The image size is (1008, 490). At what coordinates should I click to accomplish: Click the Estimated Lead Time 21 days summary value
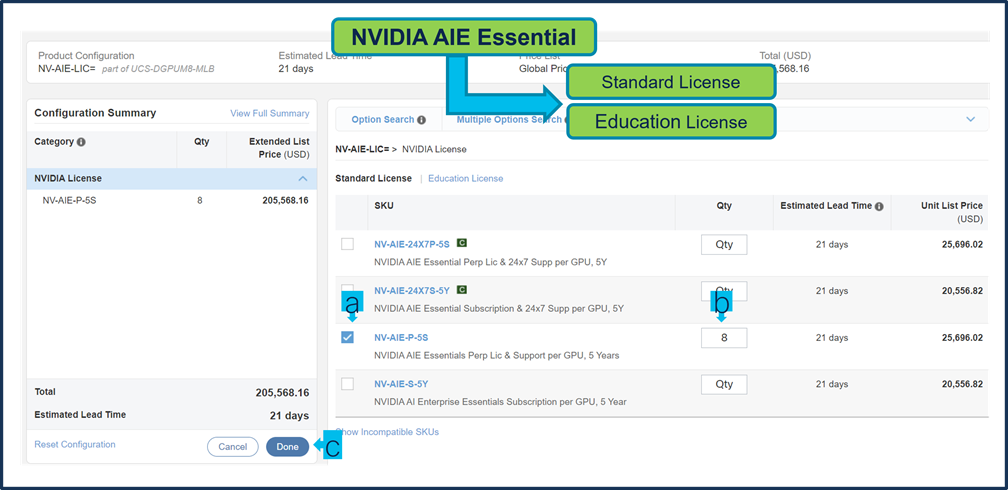(x=289, y=415)
